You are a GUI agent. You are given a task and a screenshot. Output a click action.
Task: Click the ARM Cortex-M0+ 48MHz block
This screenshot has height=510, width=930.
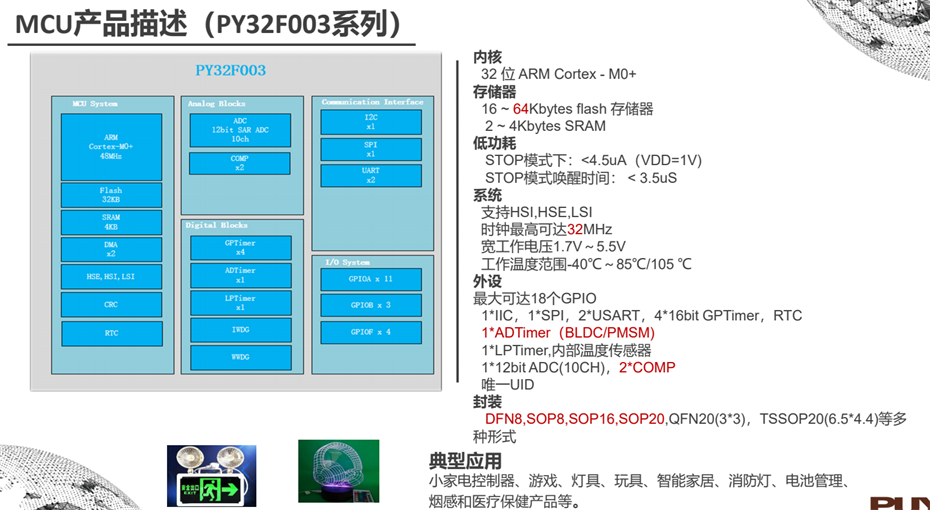[111, 146]
